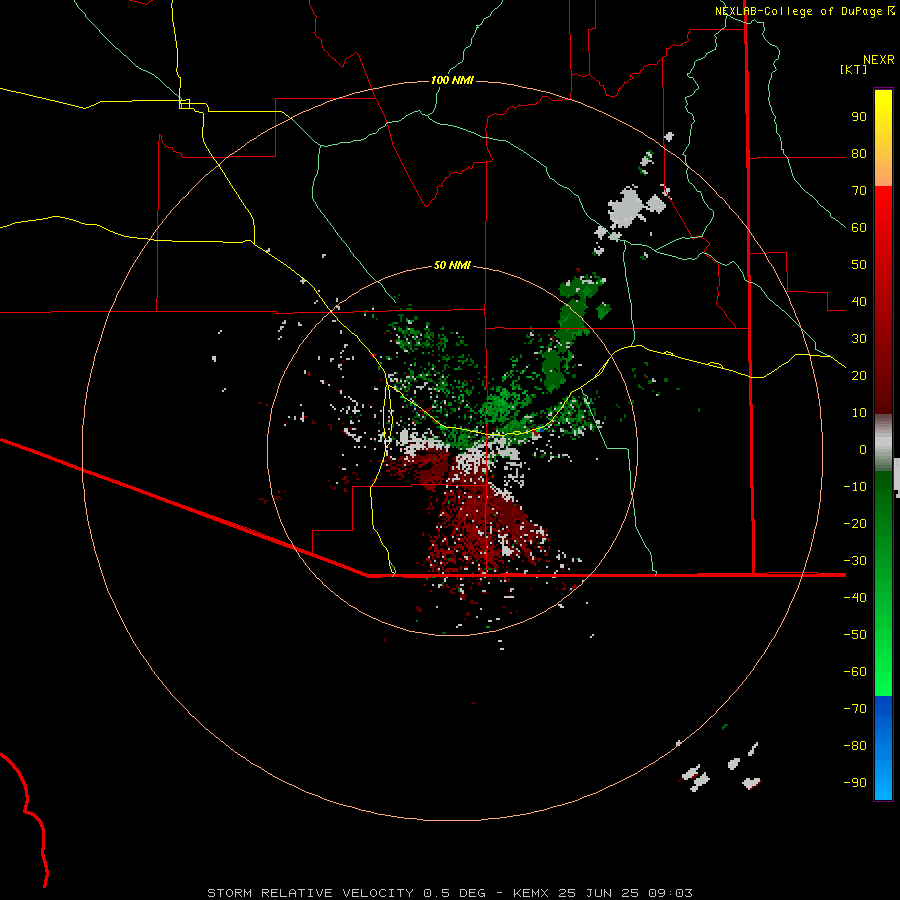Click the positive 20 scale value
The image size is (900, 900).
[859, 375]
